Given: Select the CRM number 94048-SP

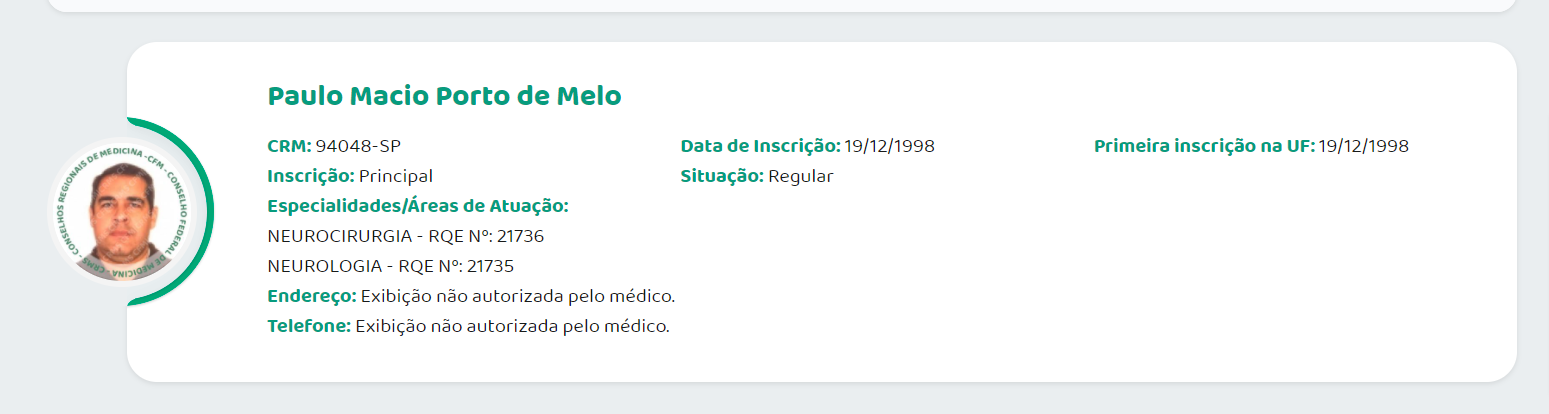Looking at the screenshot, I should (358, 146).
